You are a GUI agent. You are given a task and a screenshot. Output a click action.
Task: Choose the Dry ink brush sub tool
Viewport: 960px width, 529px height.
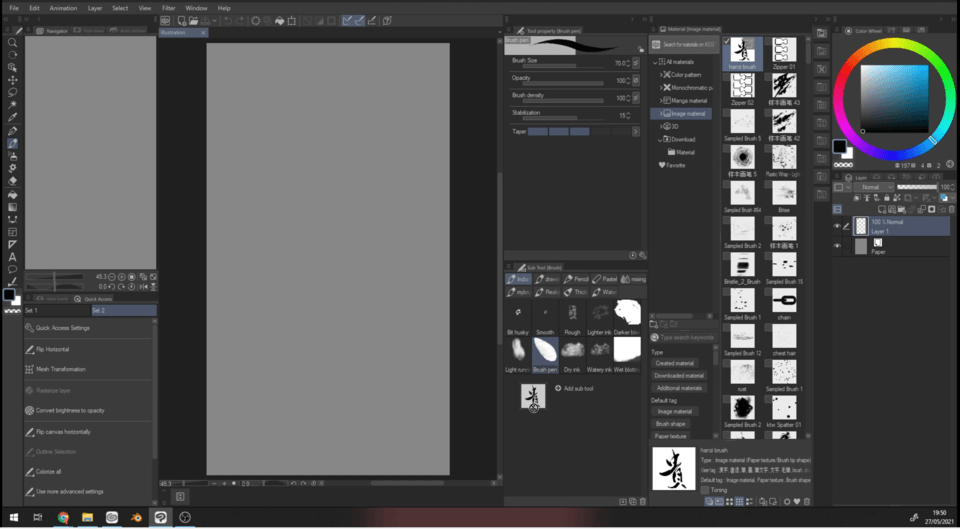(572, 355)
